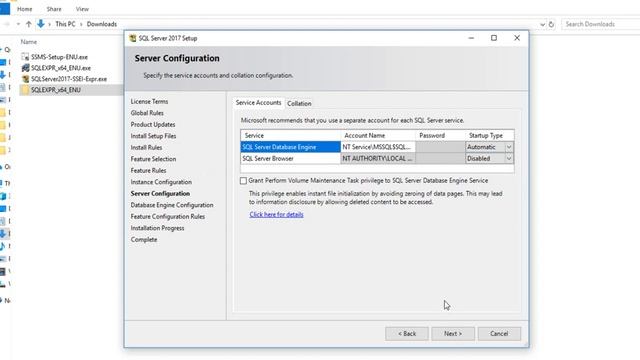Image resolution: width=640 pixels, height=360 pixels.
Task: Open the Share ribbon tab in Explorer
Action: [x=54, y=9]
